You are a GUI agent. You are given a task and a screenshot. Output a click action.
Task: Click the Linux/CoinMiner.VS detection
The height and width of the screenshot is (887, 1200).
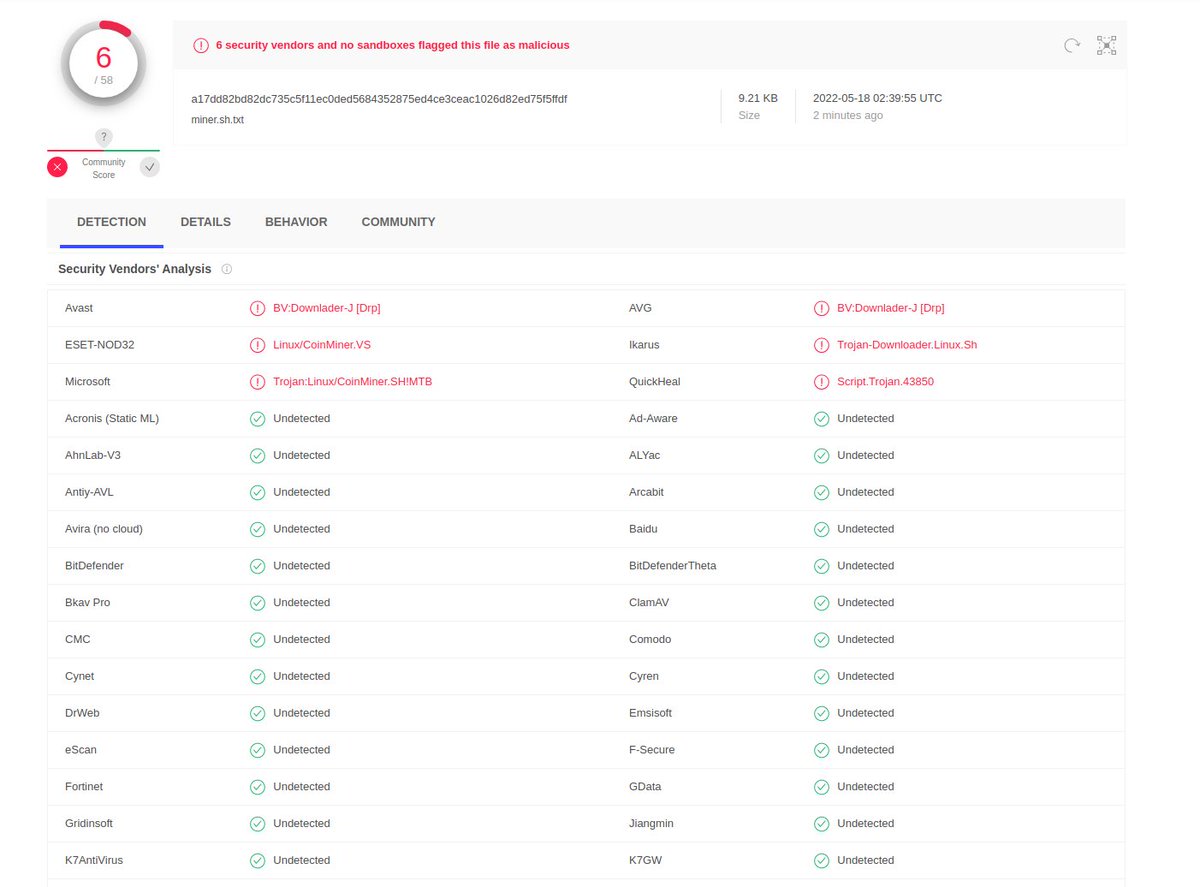pos(322,345)
